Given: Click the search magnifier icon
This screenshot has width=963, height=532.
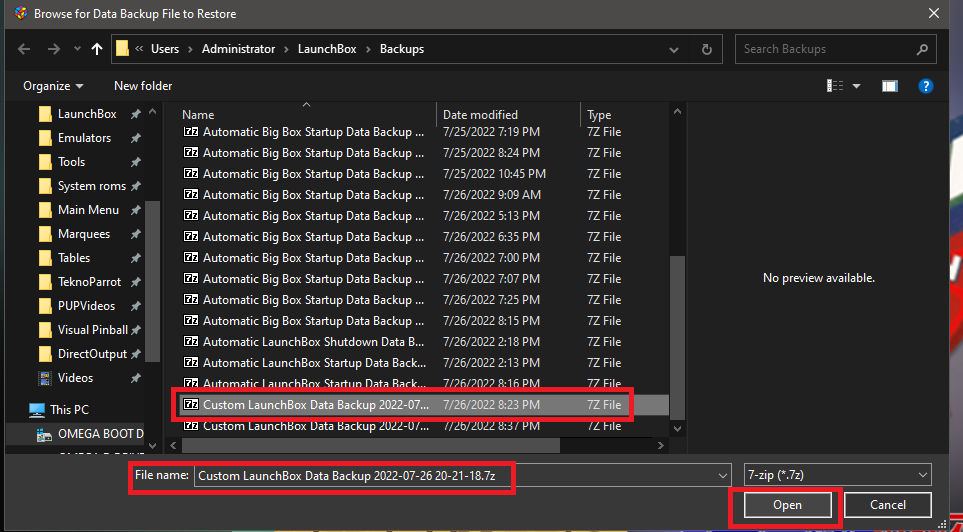Looking at the screenshot, I should tap(921, 49).
